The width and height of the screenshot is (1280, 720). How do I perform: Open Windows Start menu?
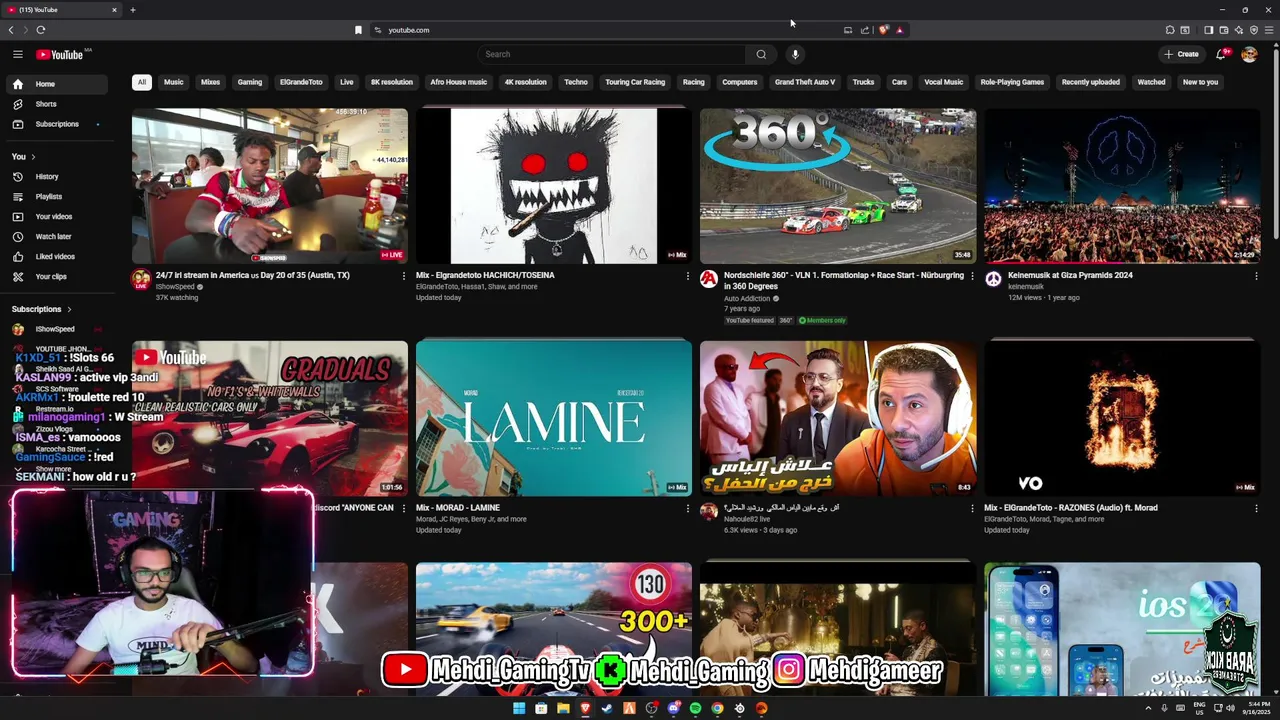[x=519, y=708]
